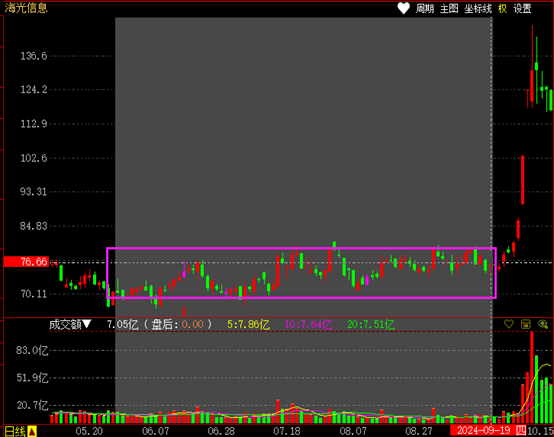
Task: Select the 5-day average value 5:7.86亿
Action: pyautogui.click(x=248, y=324)
